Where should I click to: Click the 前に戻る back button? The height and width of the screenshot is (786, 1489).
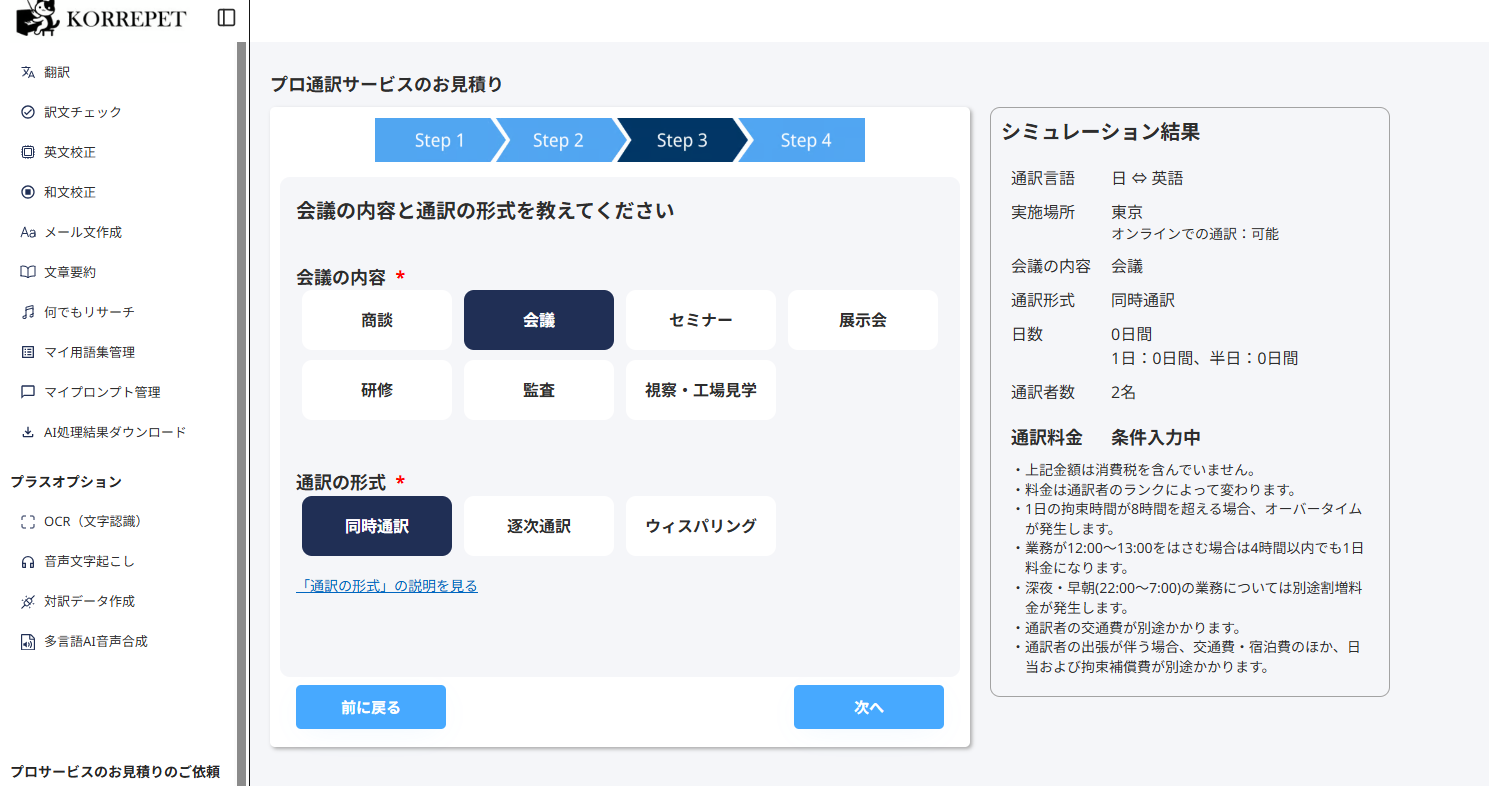[371, 707]
